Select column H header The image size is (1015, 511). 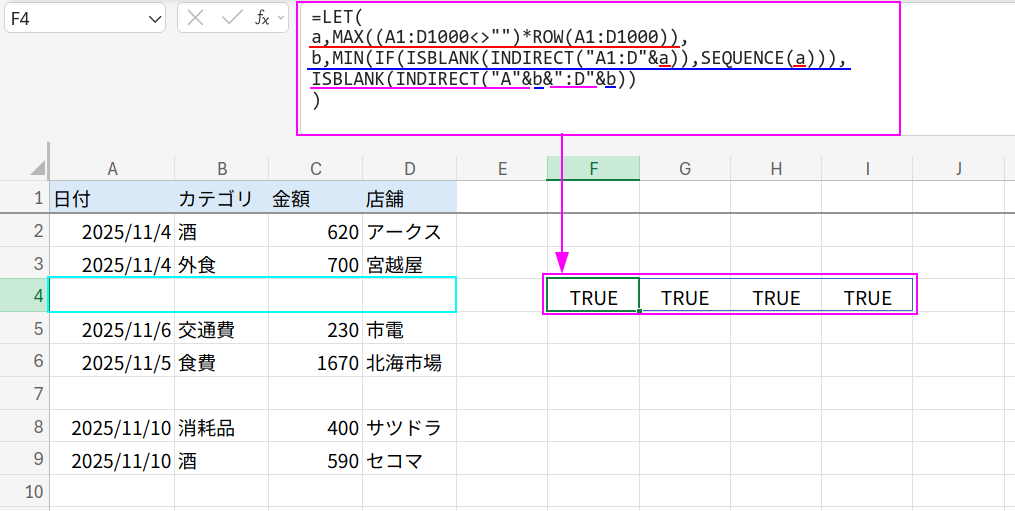click(x=776, y=168)
